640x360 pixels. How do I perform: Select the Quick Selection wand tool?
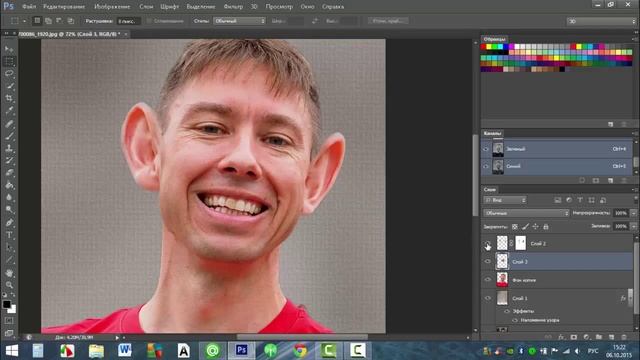[x=9, y=86]
